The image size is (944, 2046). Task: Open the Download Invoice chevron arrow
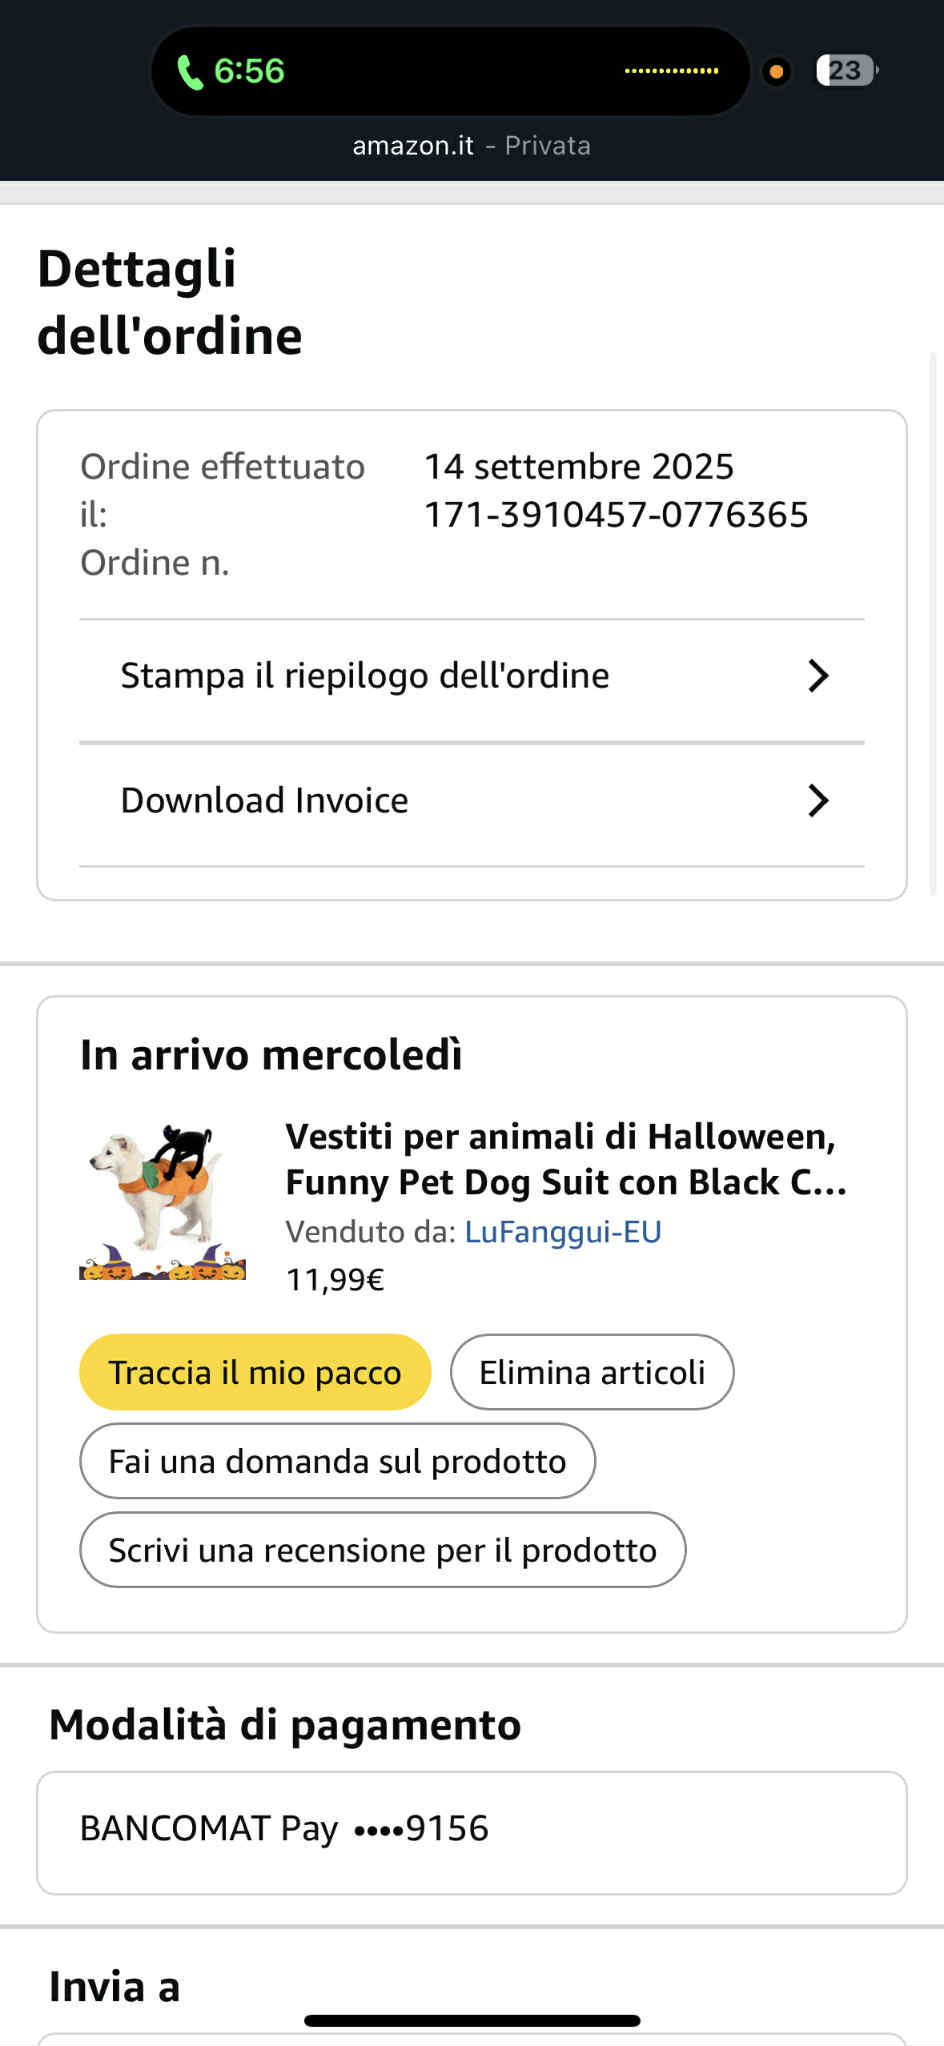pos(818,800)
